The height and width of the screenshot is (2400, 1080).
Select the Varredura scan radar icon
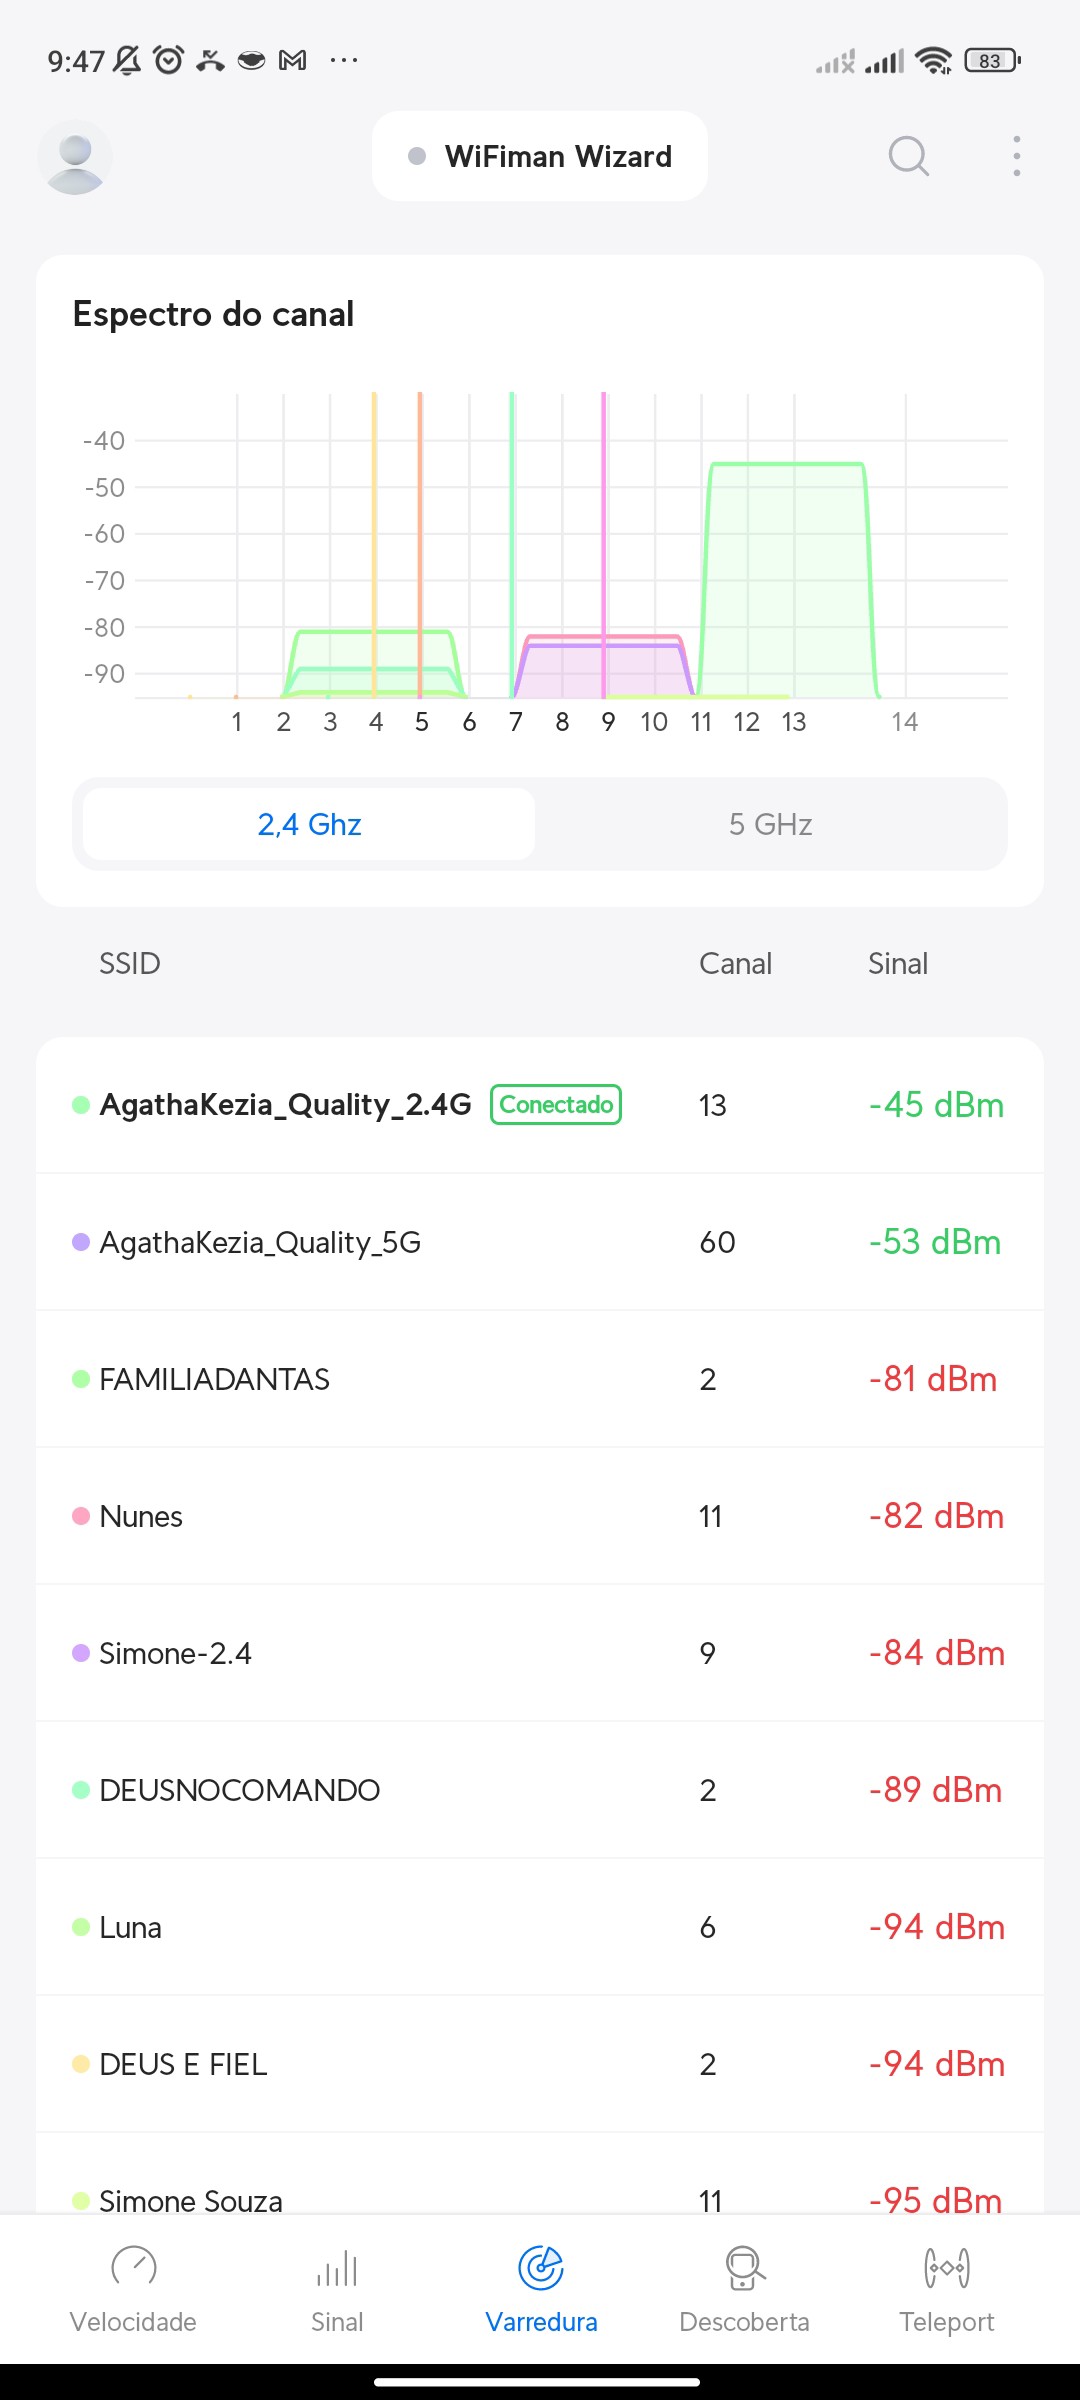(x=541, y=2267)
